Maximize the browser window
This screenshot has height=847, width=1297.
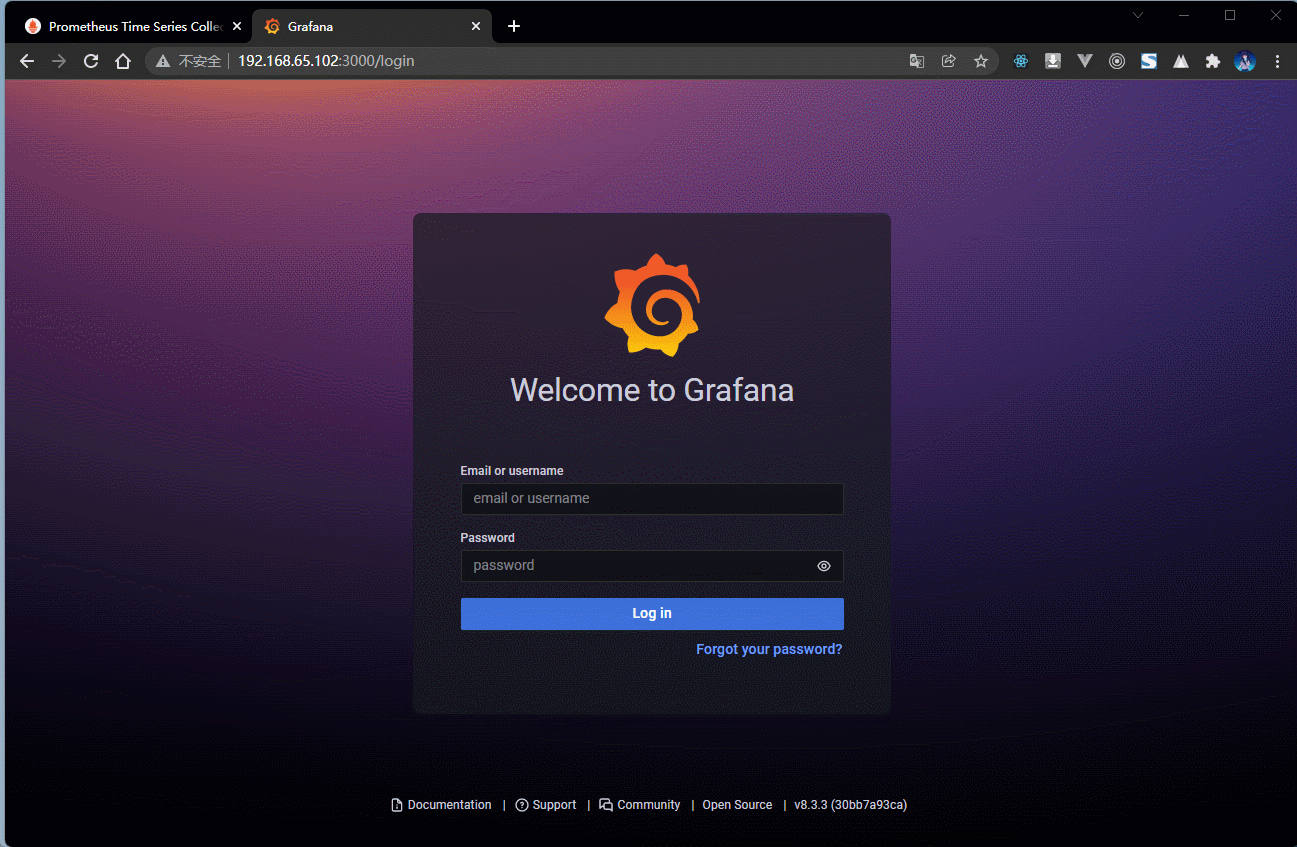coord(1230,15)
